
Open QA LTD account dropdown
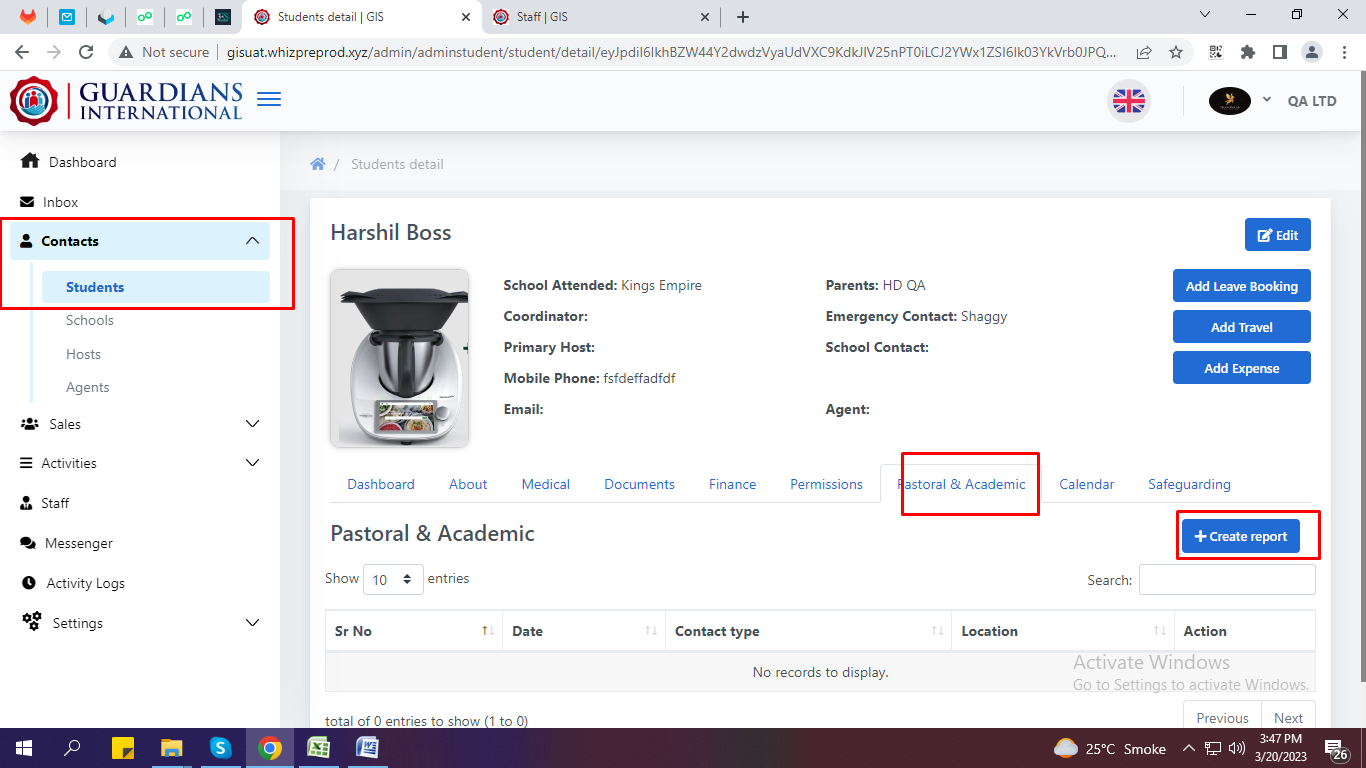pyautogui.click(x=1298, y=101)
